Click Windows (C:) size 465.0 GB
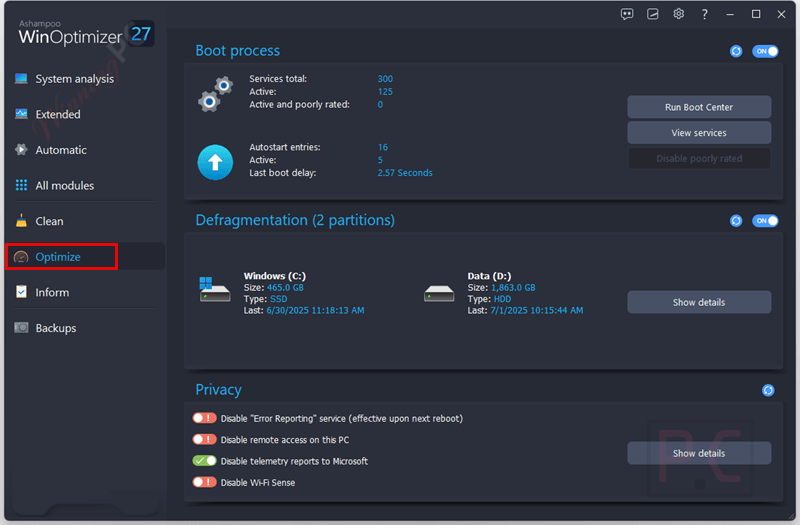 pos(285,288)
